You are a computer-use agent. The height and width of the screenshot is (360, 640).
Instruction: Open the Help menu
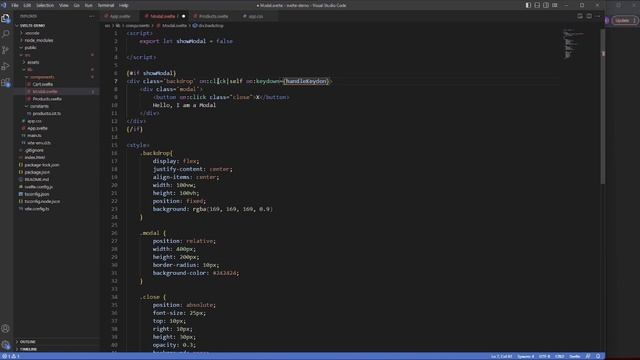coord(124,5)
